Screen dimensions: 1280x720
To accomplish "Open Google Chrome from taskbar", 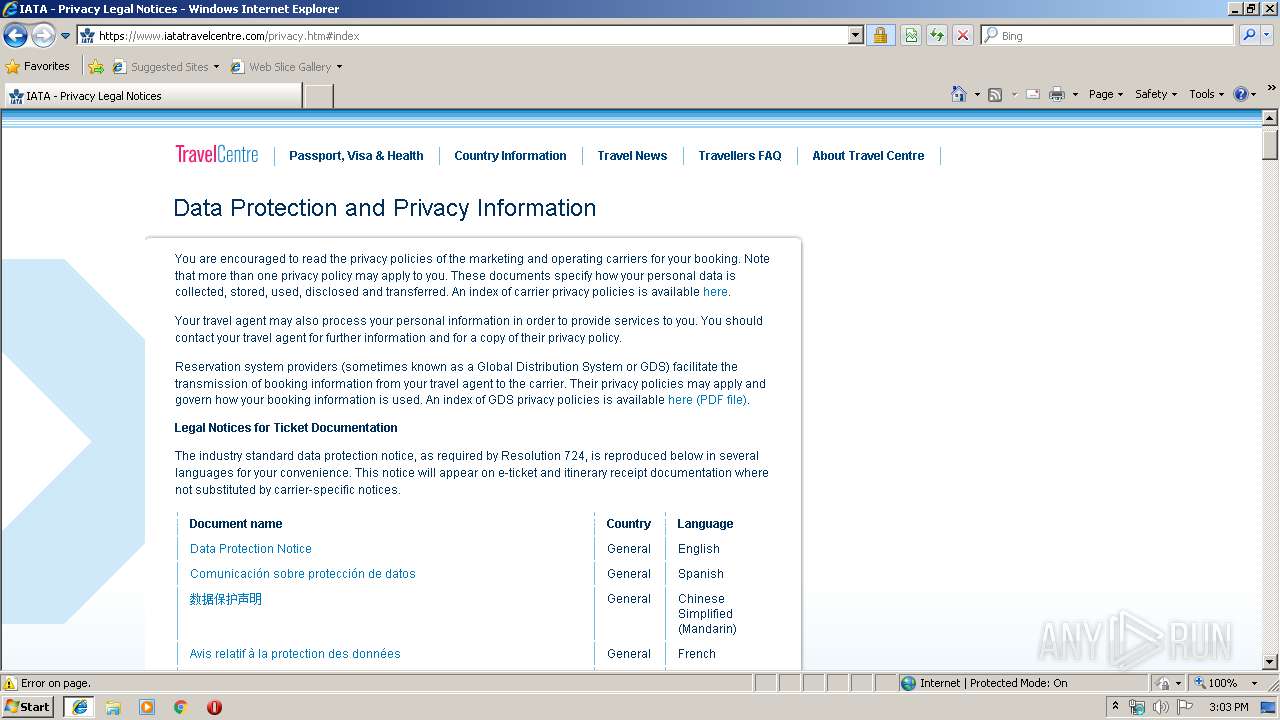I will tap(181, 707).
